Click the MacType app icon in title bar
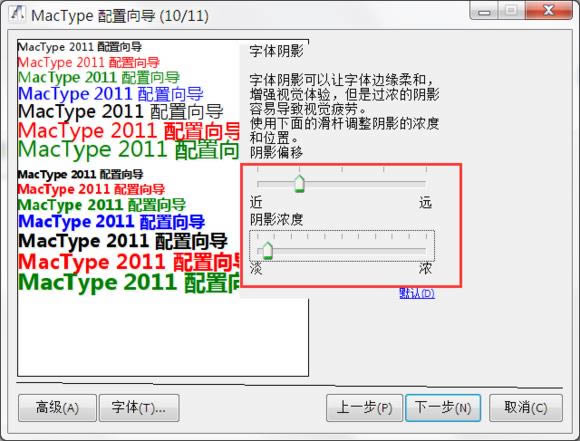This screenshot has height=441, width=580. [17, 15]
